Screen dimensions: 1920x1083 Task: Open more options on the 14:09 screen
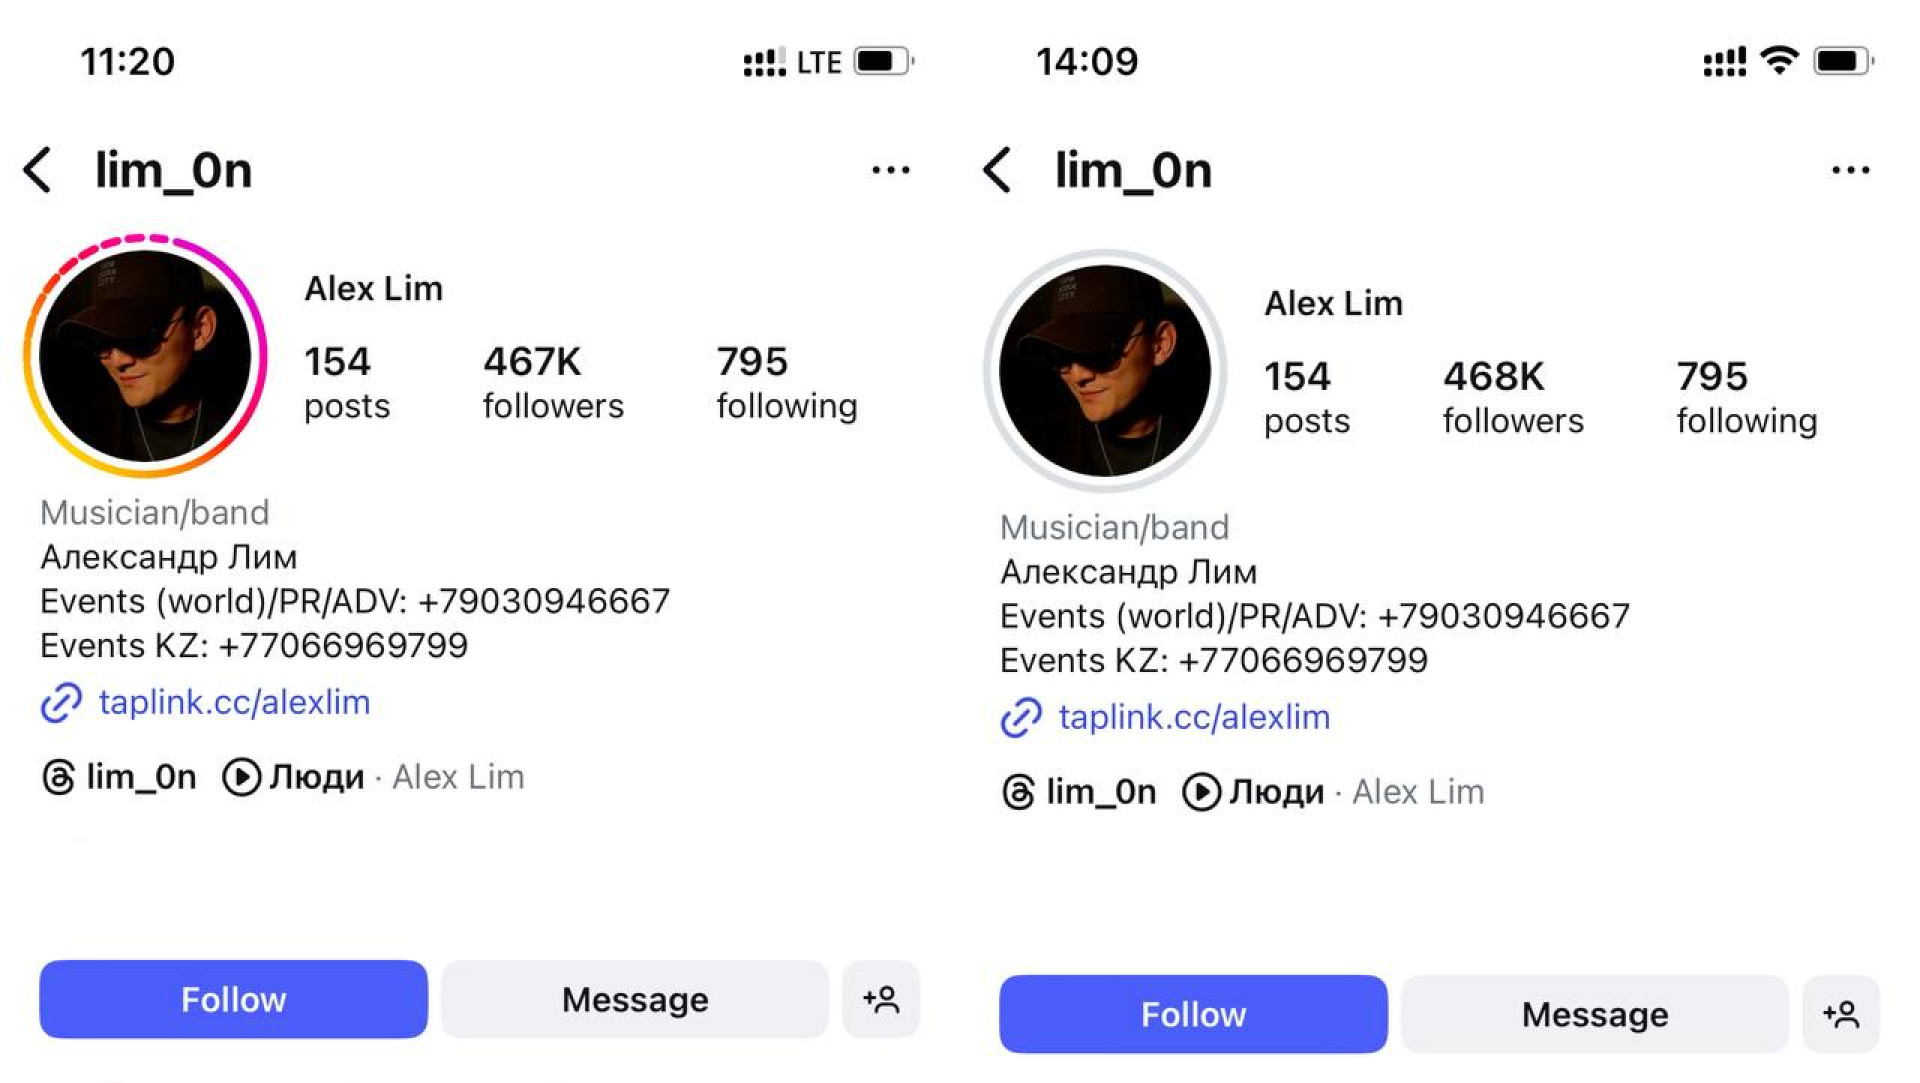(1850, 170)
